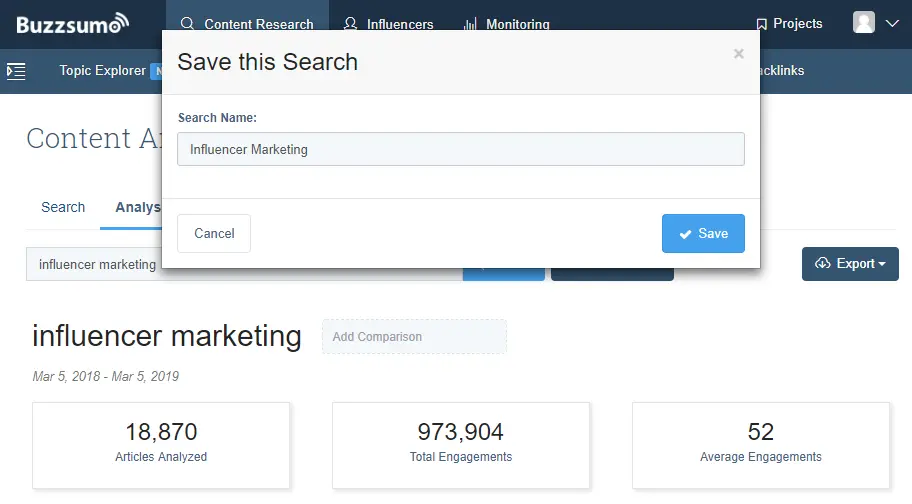Select Topic Explorer in the sub-navigation
912x504 pixels.
tap(102, 71)
